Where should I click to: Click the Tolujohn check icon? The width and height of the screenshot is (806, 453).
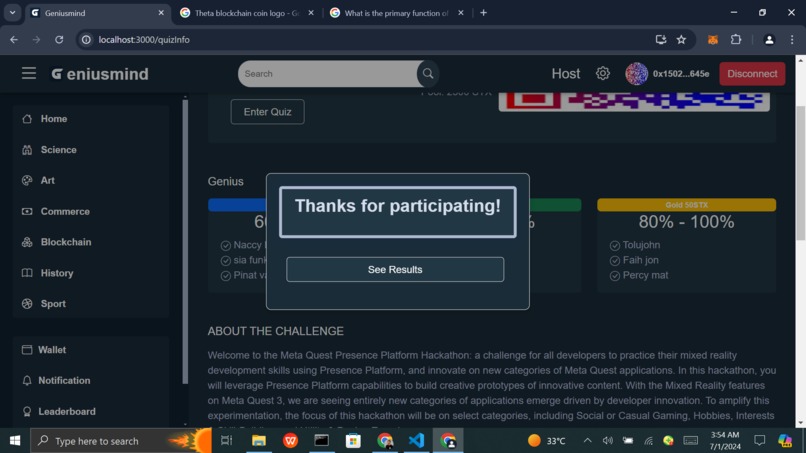[615, 246]
